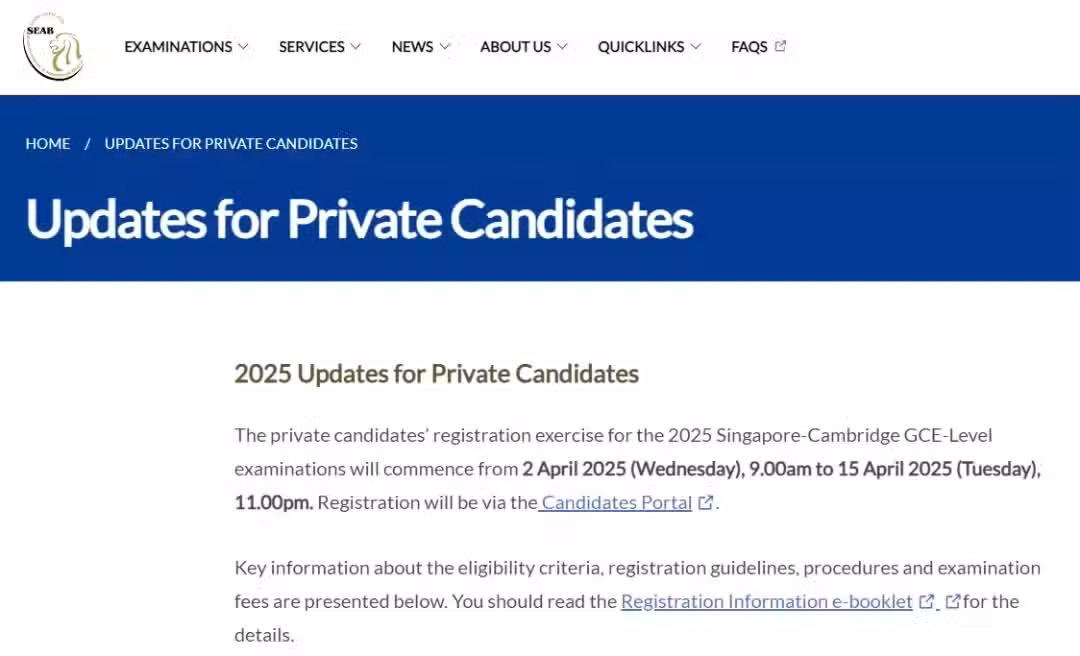Expand the Examinations chevron
This screenshot has width=1080, height=656.
coord(243,47)
